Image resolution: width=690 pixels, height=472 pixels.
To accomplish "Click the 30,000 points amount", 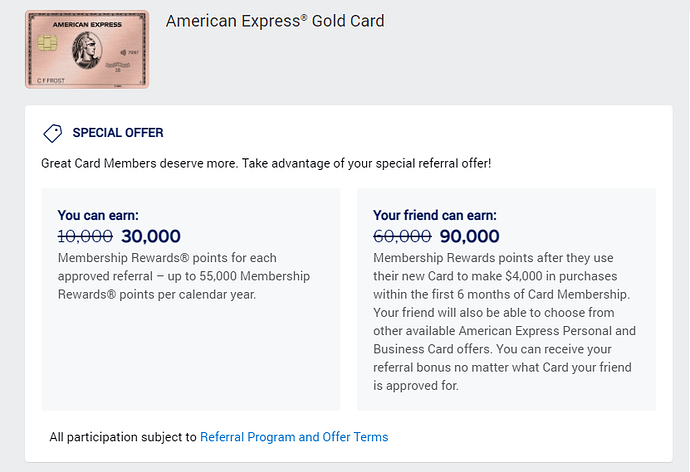I will (x=151, y=236).
